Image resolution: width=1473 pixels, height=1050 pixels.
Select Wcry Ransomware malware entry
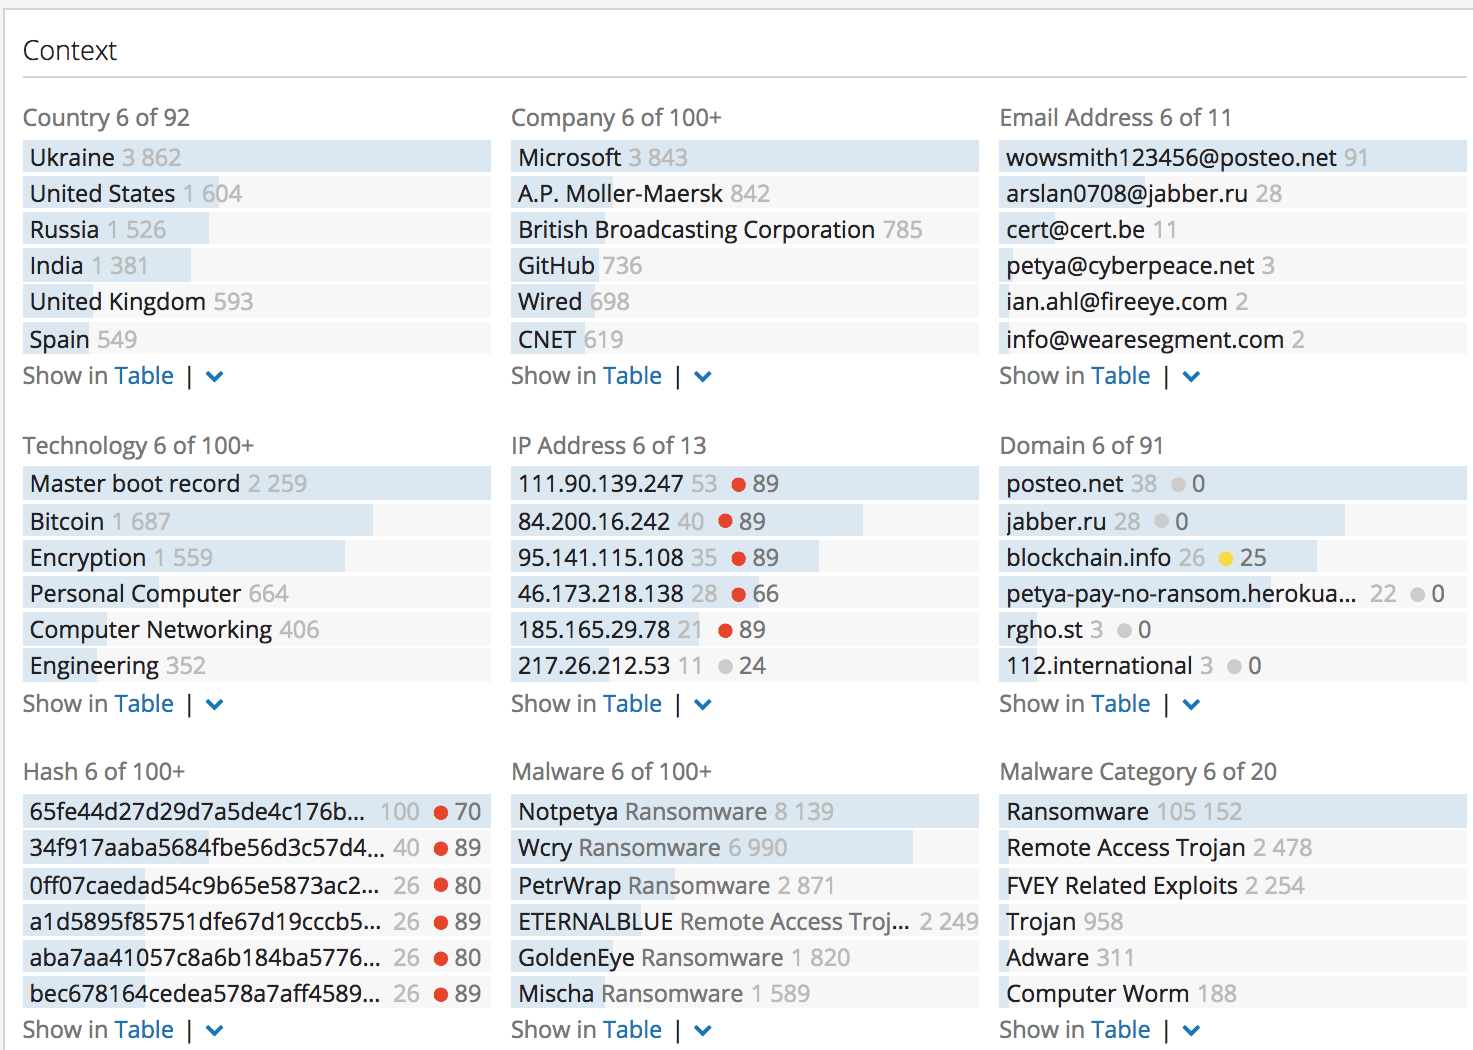(x=745, y=847)
